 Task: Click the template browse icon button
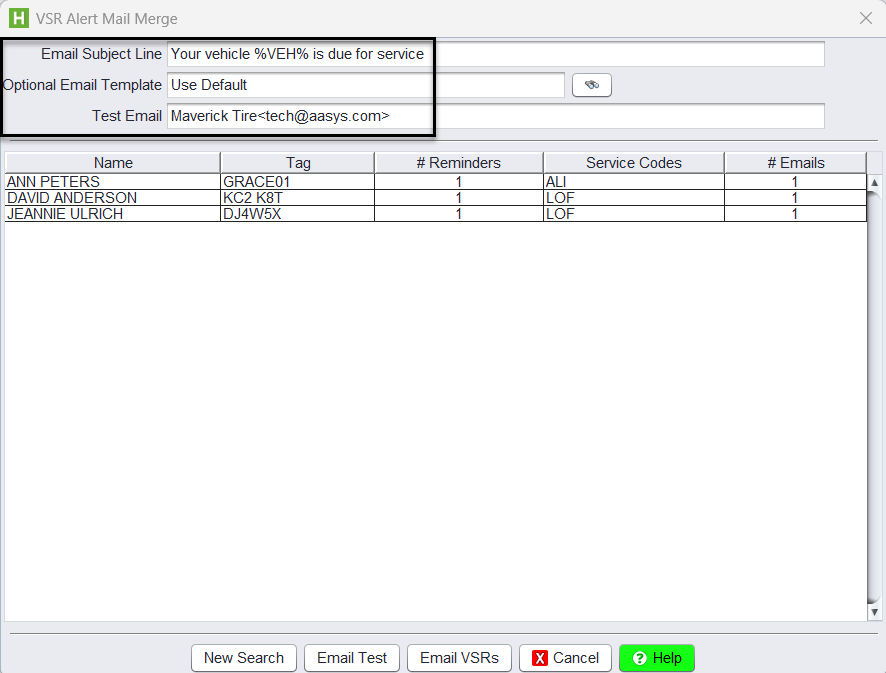pos(591,86)
